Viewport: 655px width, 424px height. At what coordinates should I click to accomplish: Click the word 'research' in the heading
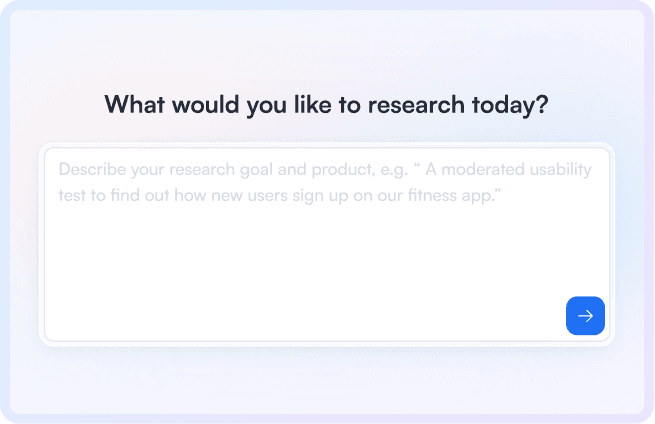pos(416,105)
